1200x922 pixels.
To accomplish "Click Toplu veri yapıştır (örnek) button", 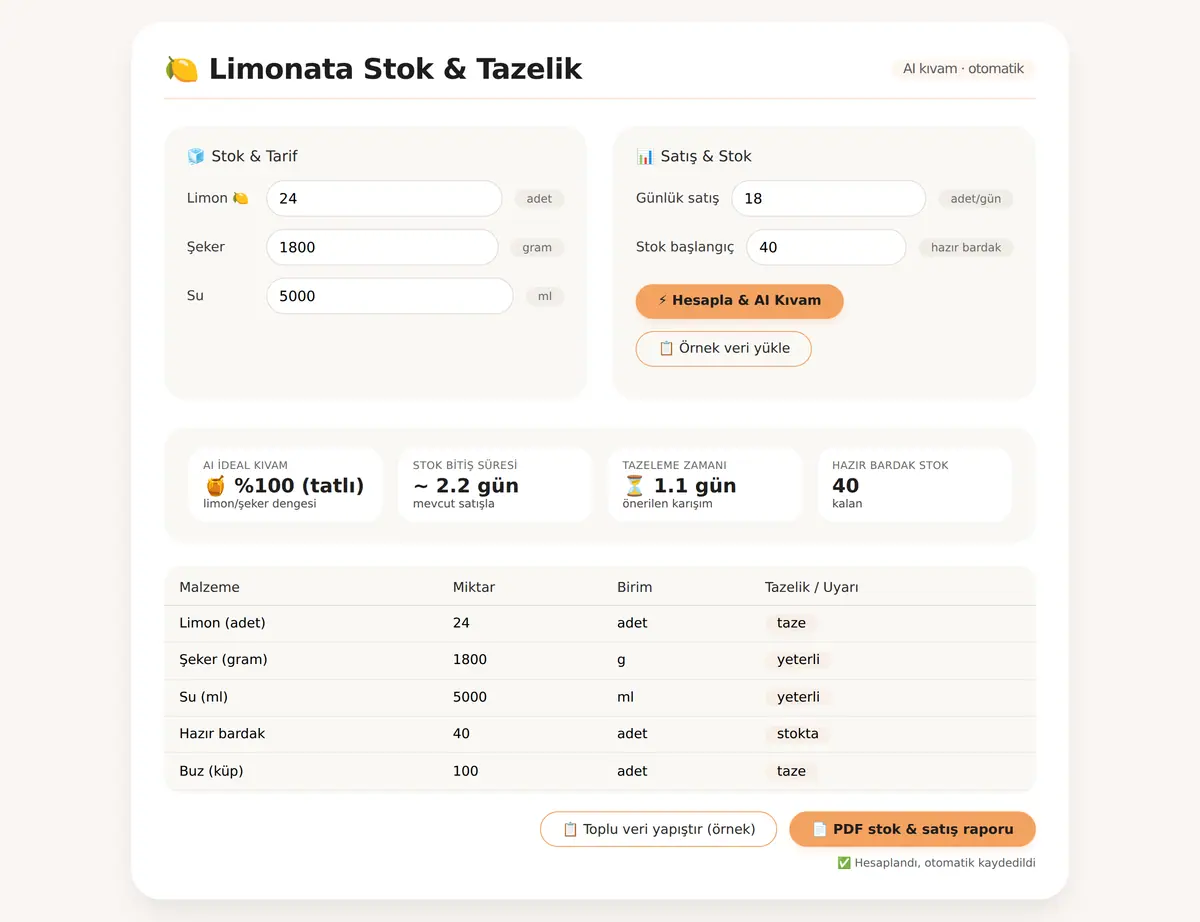I will [658, 829].
